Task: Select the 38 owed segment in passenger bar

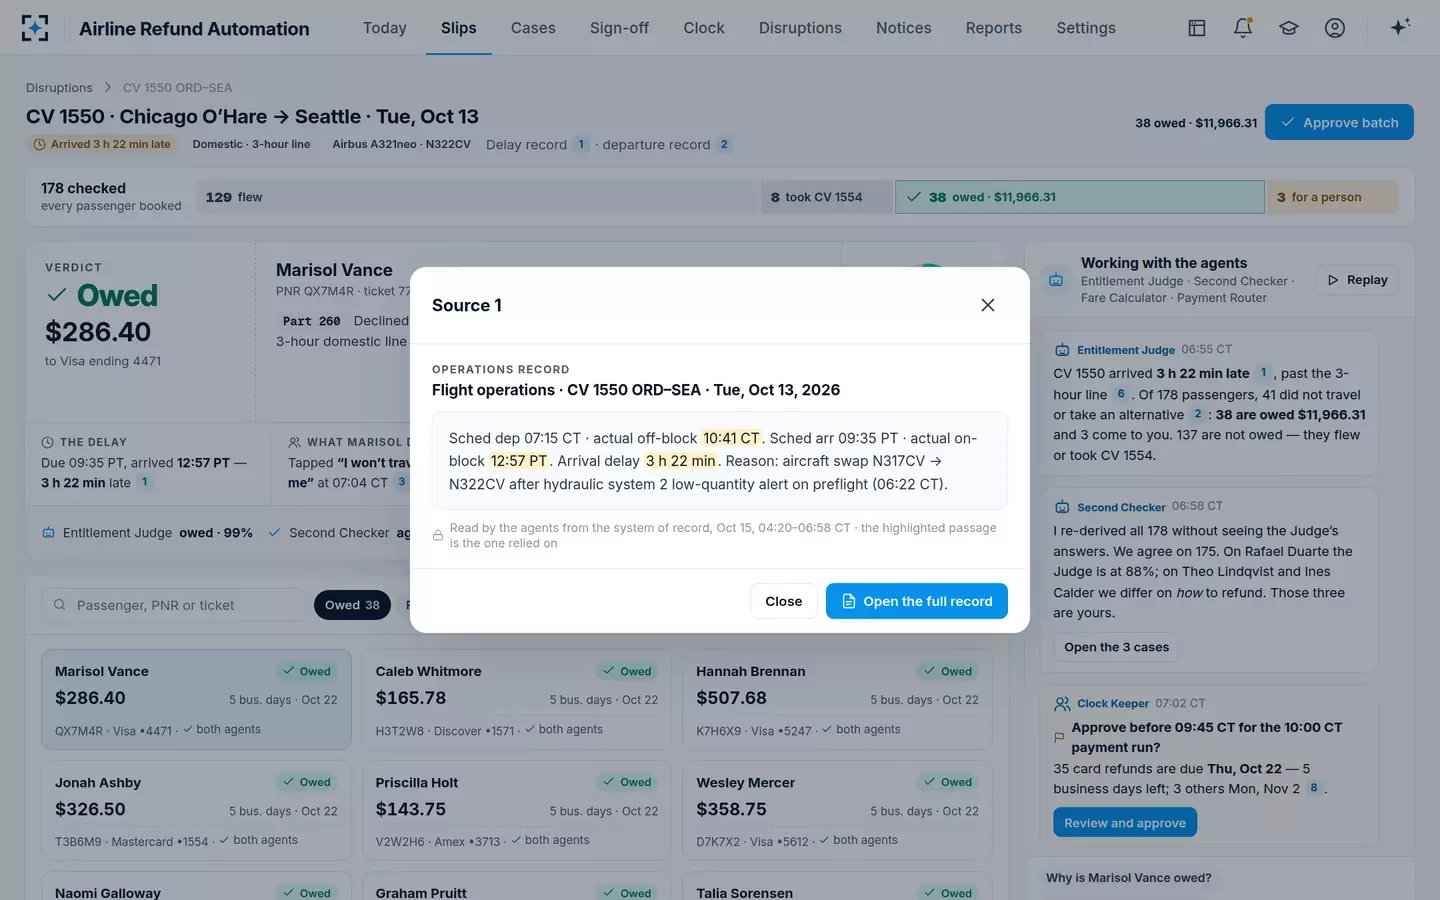Action: (x=1079, y=197)
